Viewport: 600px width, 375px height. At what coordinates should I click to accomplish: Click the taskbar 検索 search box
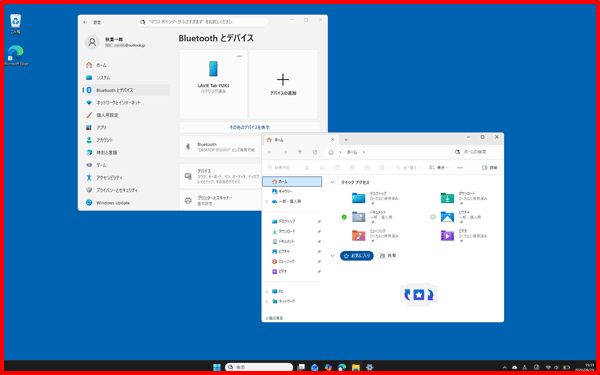[259, 367]
